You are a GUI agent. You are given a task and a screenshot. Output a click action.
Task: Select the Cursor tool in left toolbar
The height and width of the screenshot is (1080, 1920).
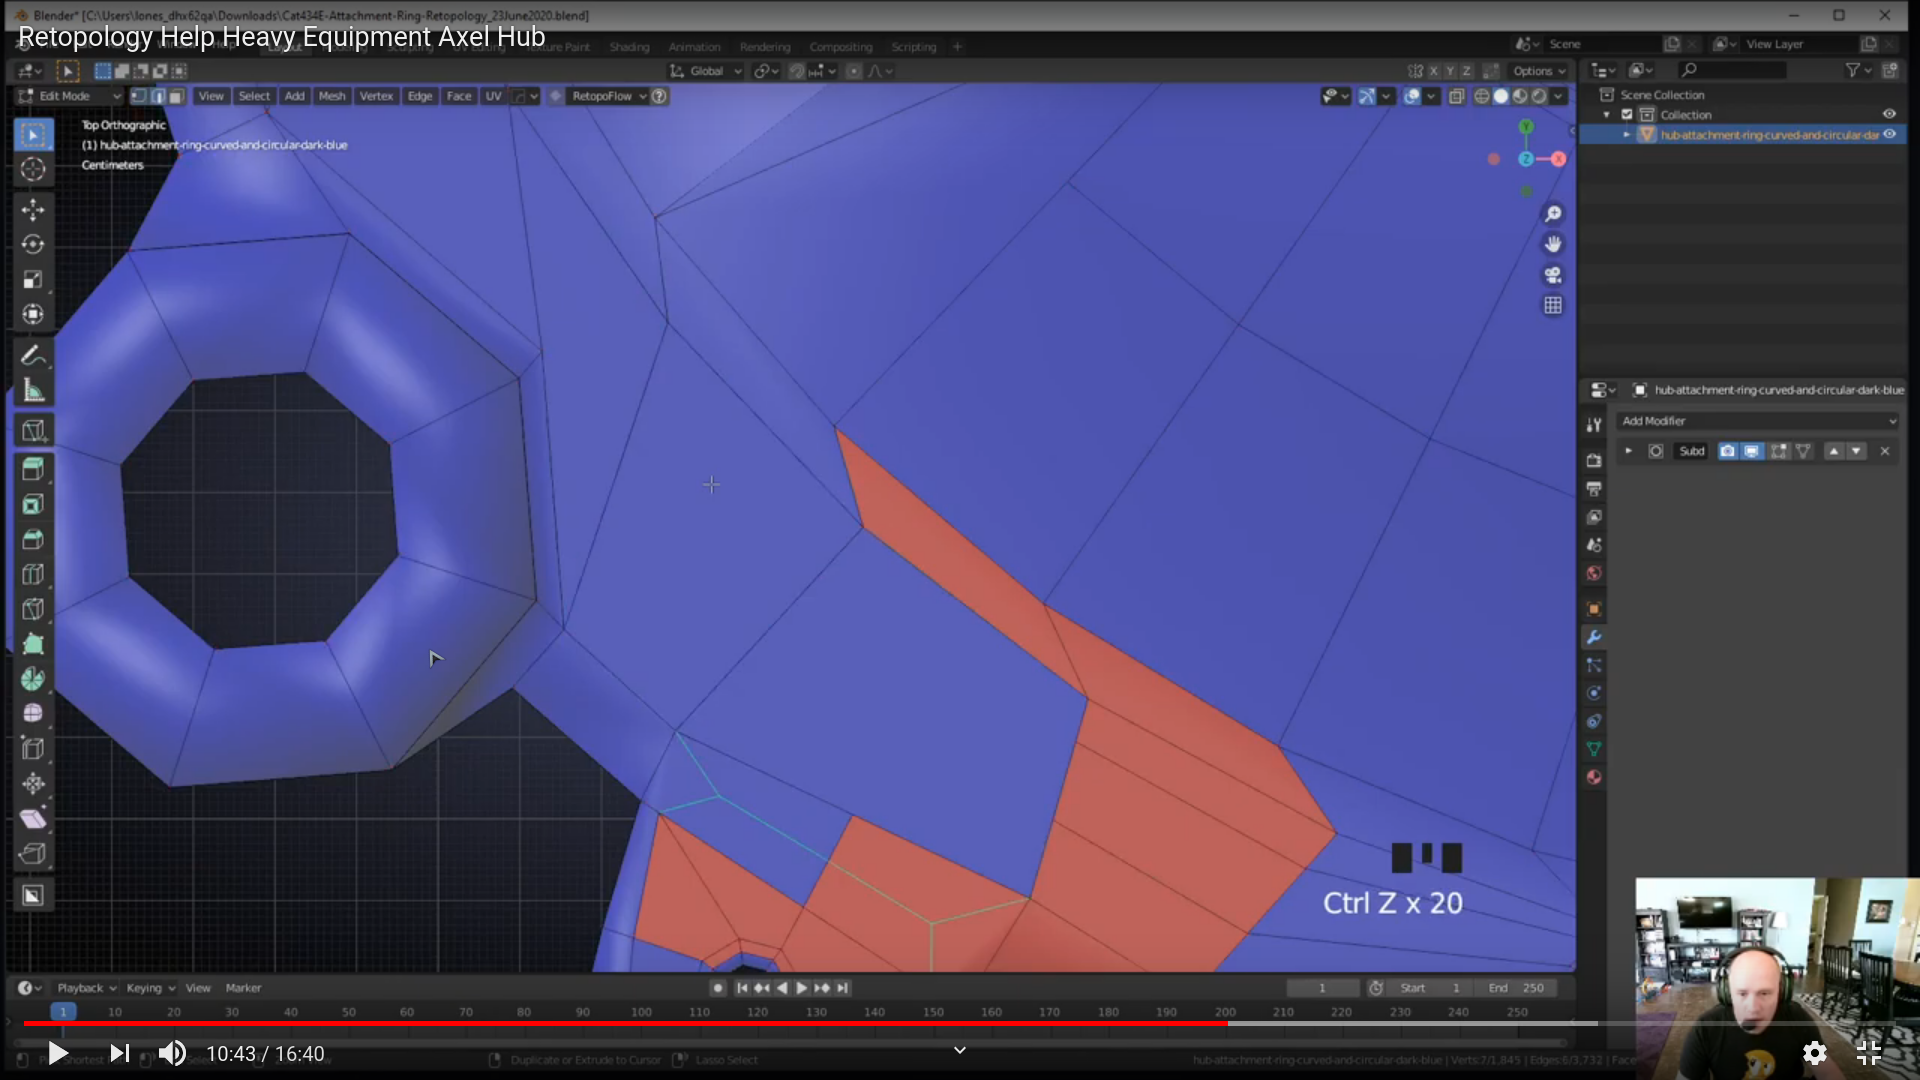33,169
